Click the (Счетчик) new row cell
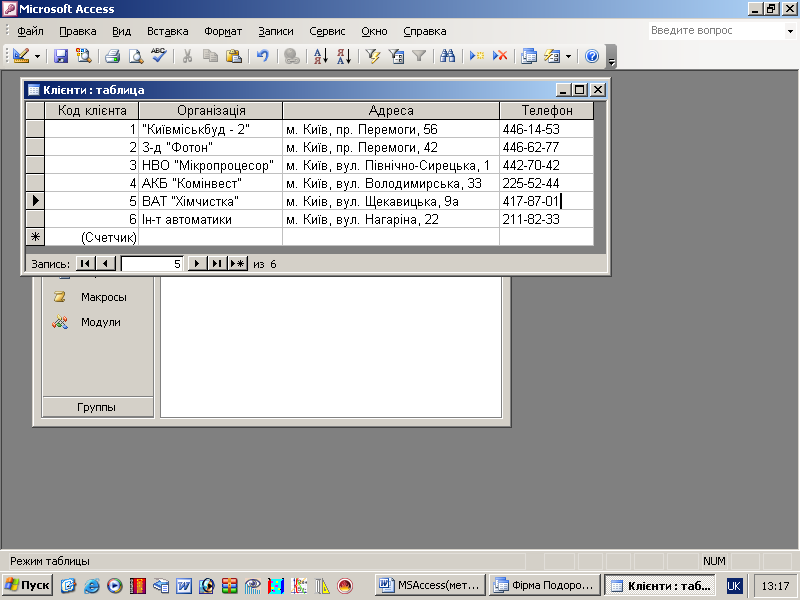Viewport: 800px width, 600px height. pyautogui.click(x=92, y=237)
